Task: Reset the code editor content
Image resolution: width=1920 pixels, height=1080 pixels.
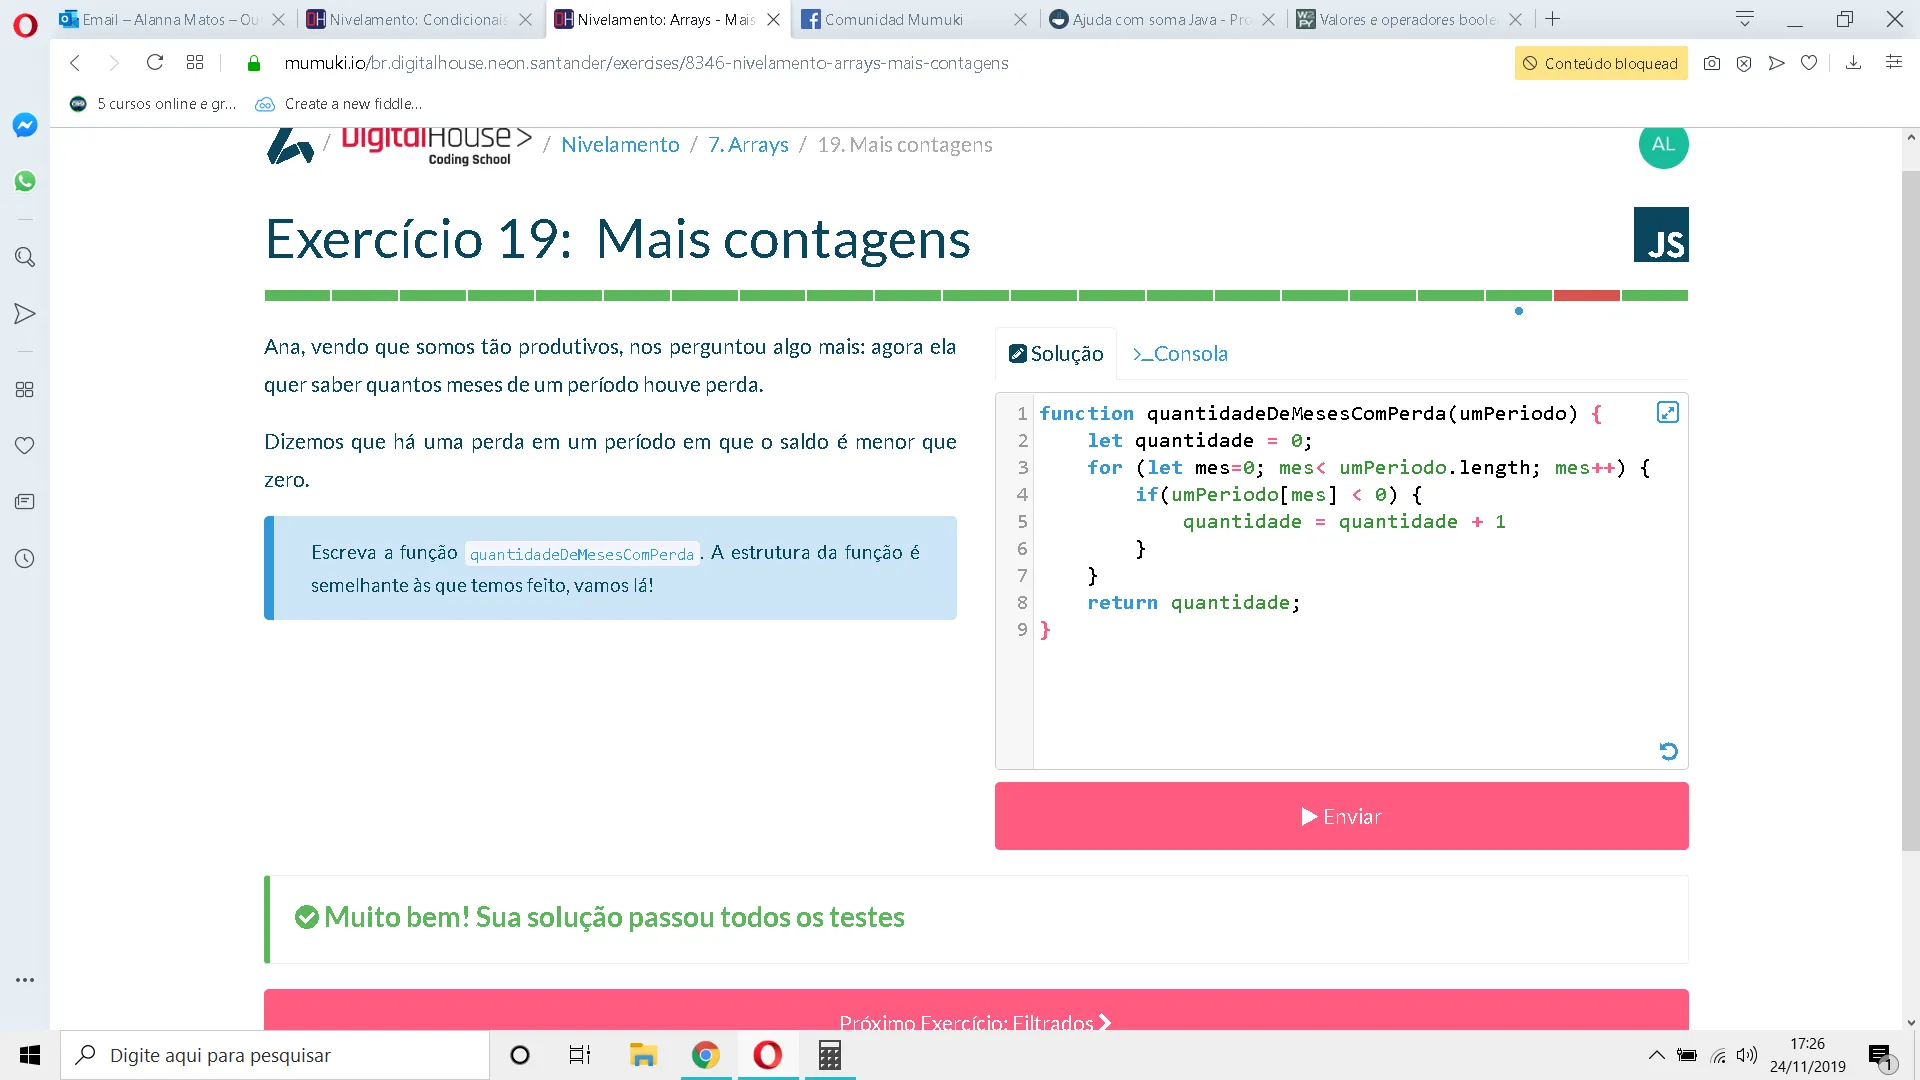Action: point(1668,751)
